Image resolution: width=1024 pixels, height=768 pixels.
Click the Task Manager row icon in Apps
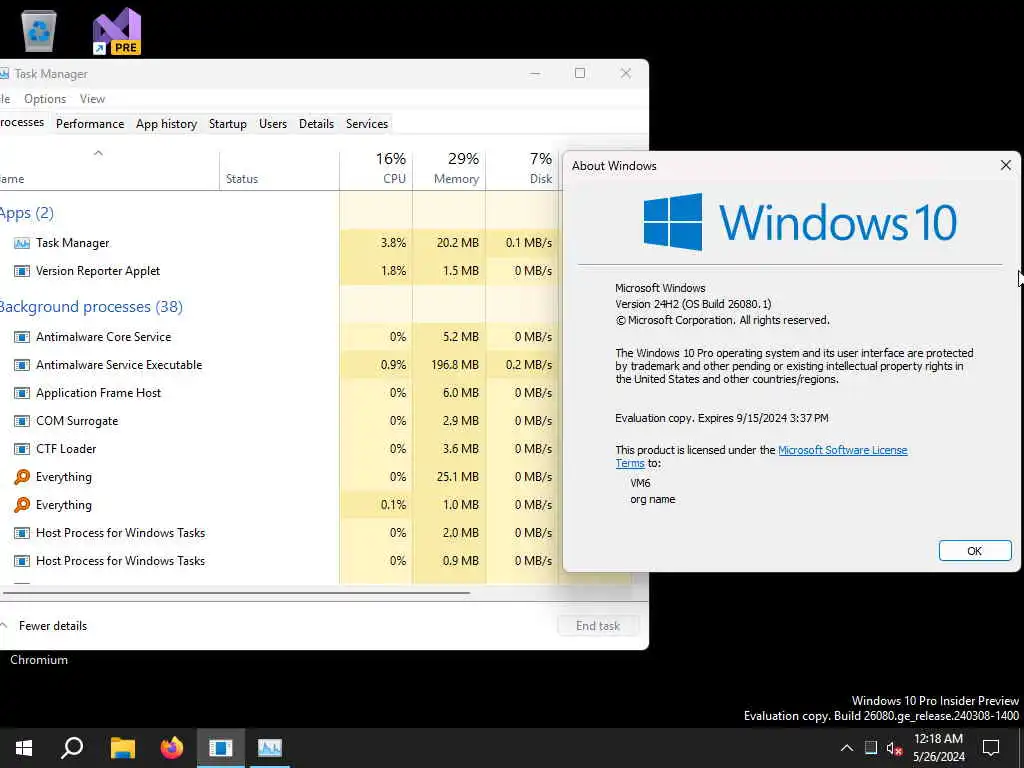pyautogui.click(x=22, y=243)
